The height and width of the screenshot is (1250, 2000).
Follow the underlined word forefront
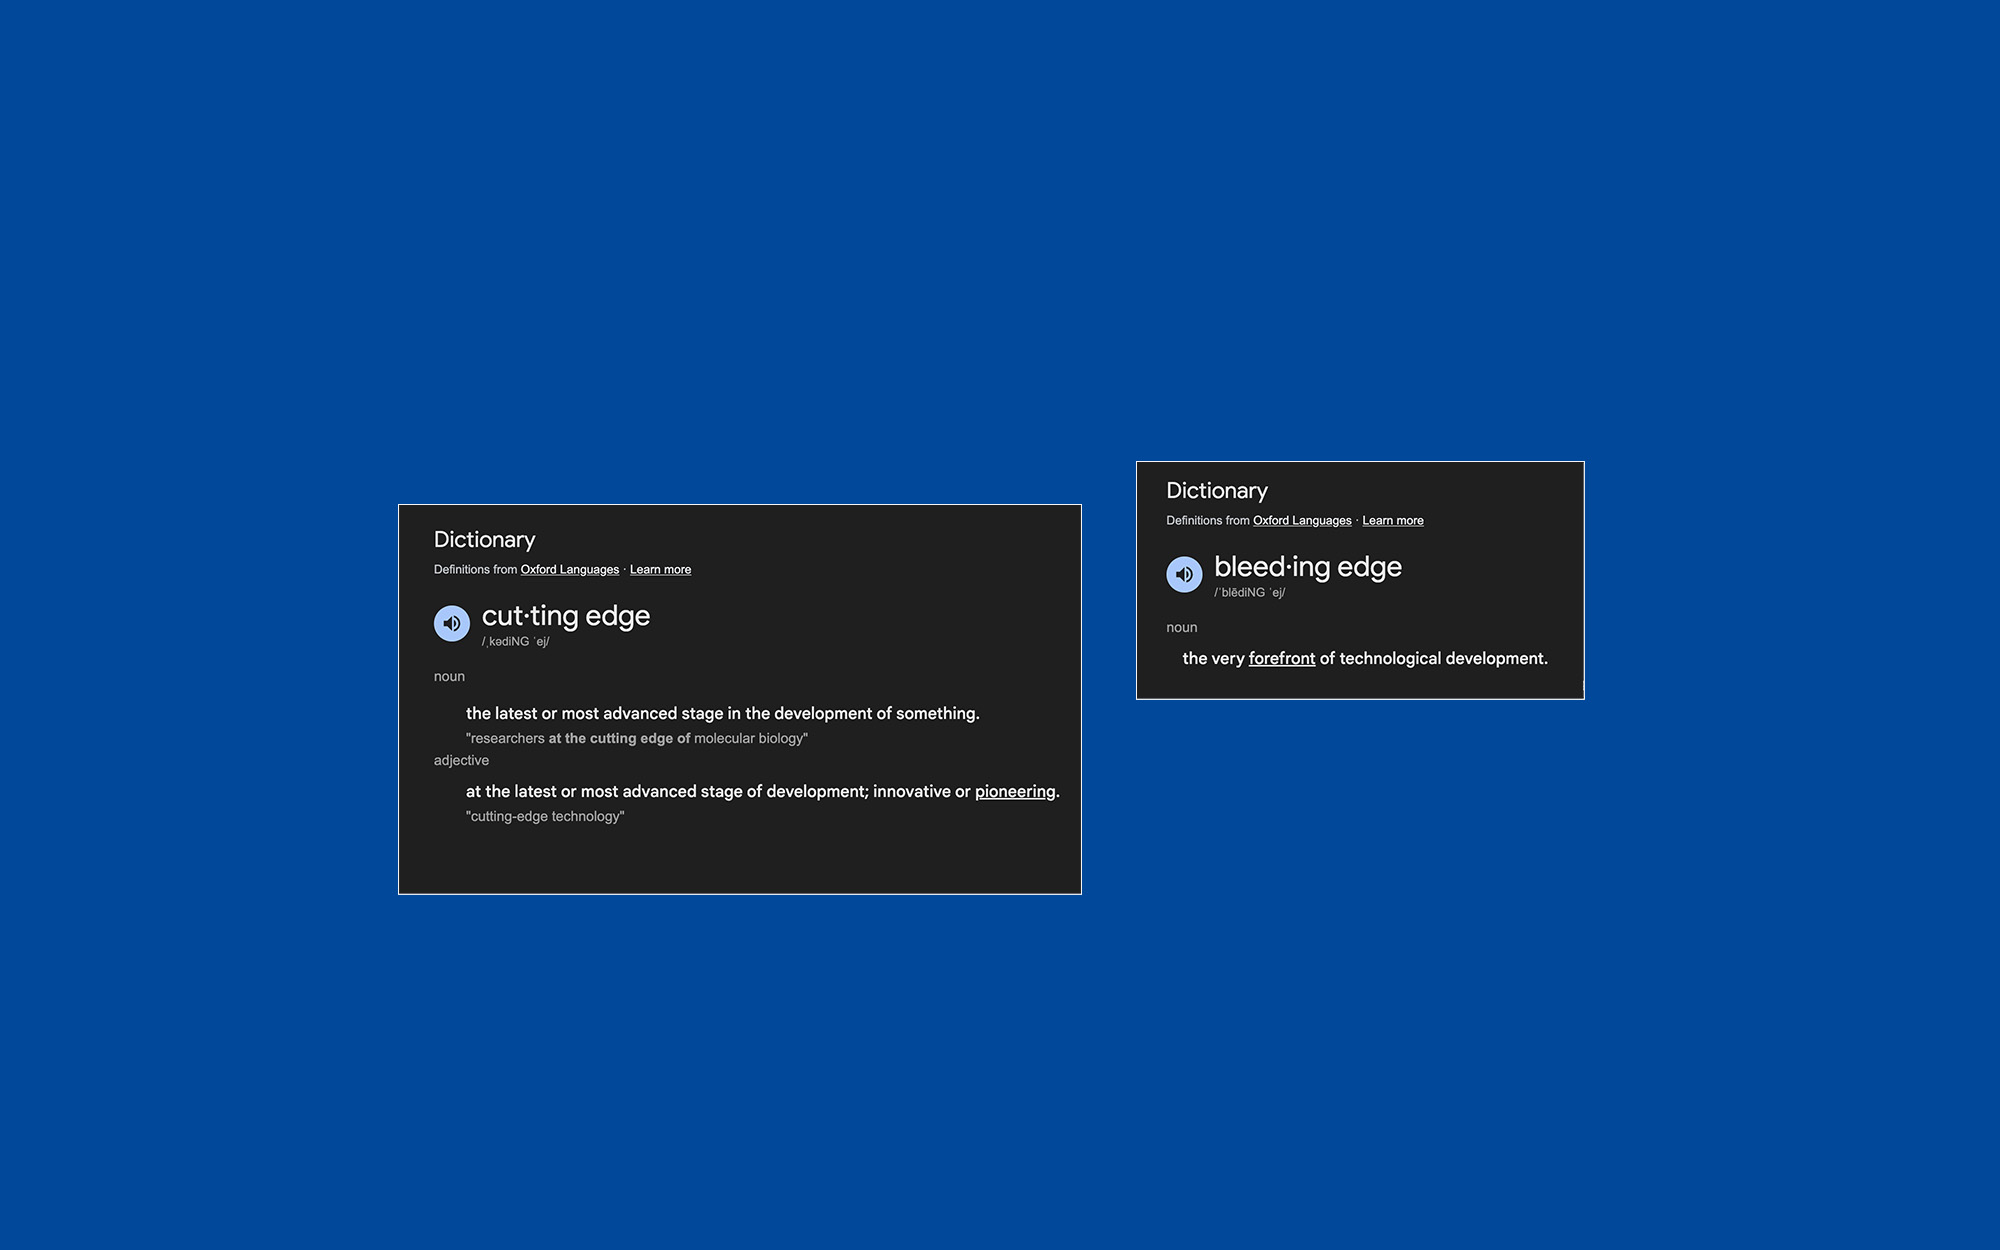[1282, 659]
